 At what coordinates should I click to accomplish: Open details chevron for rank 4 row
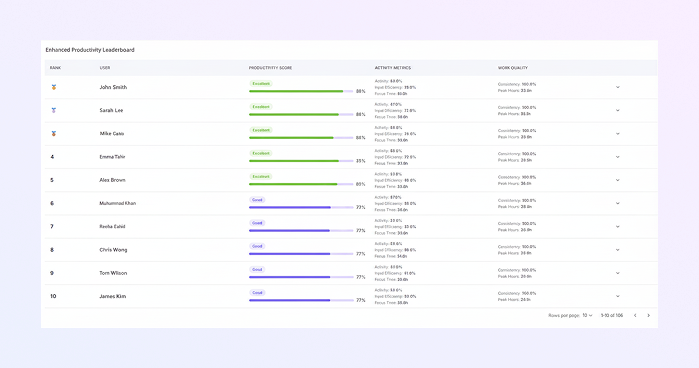tap(618, 157)
